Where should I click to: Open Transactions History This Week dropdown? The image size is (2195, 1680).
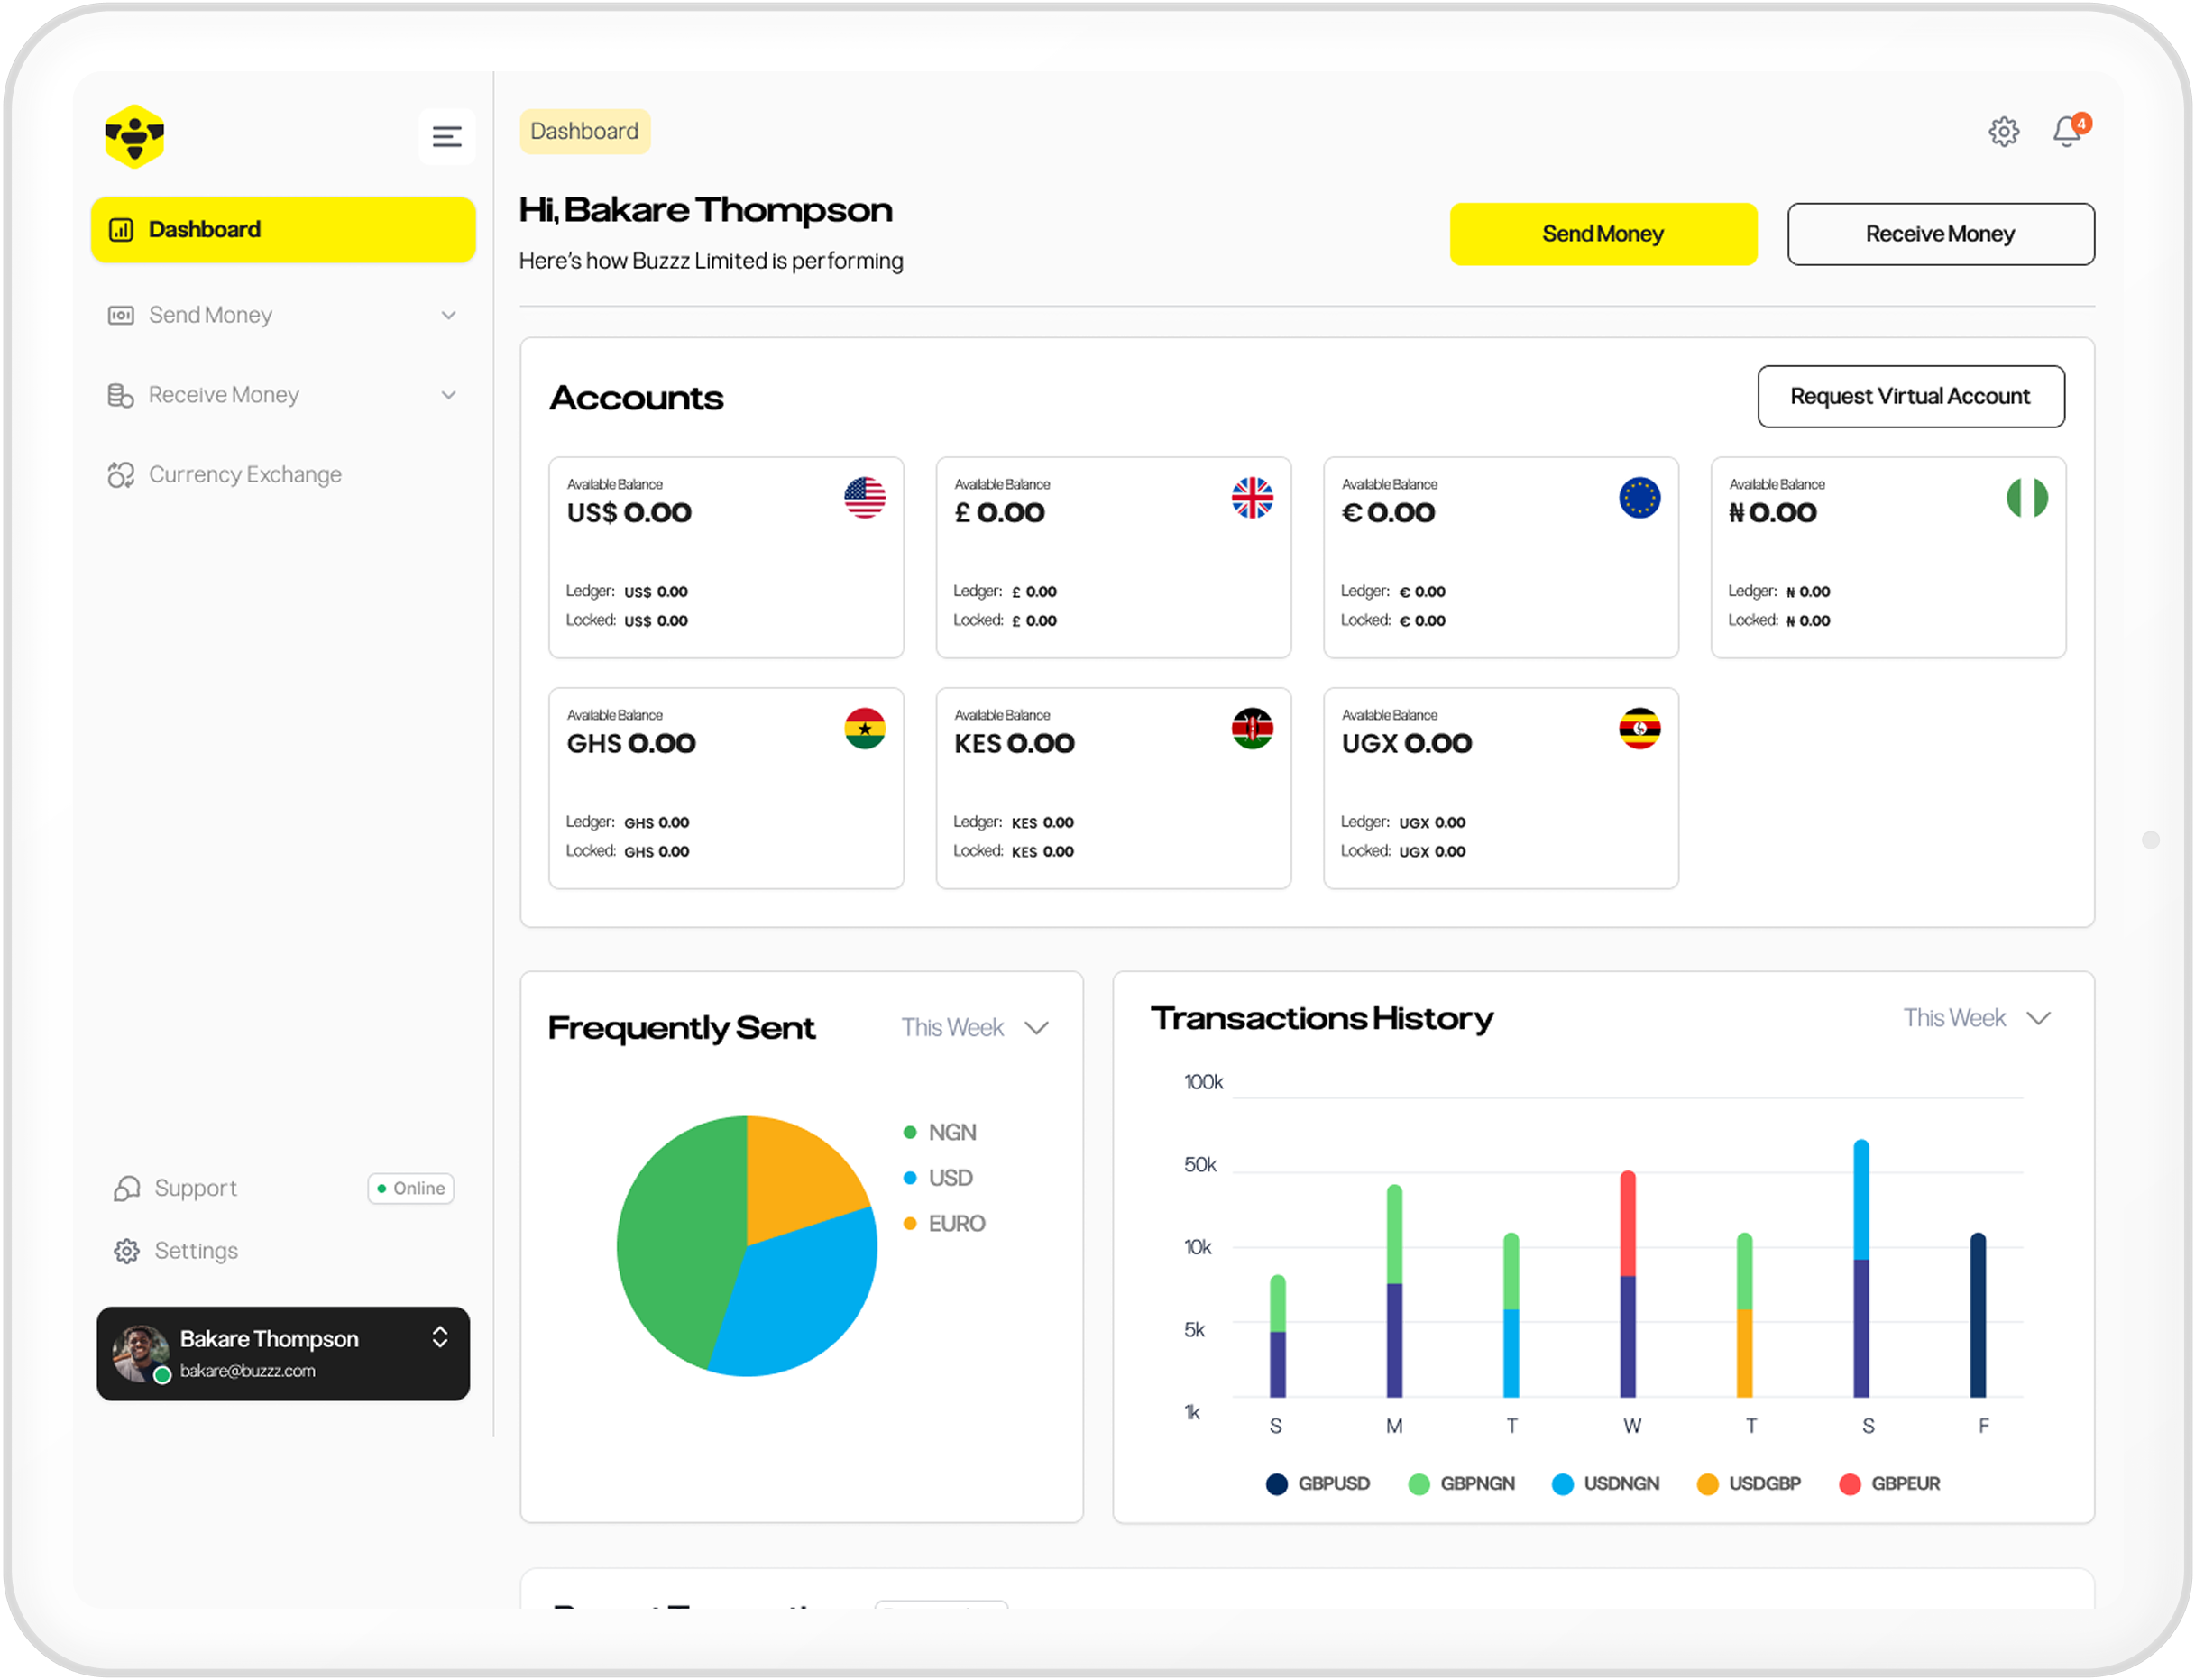point(1976,1018)
